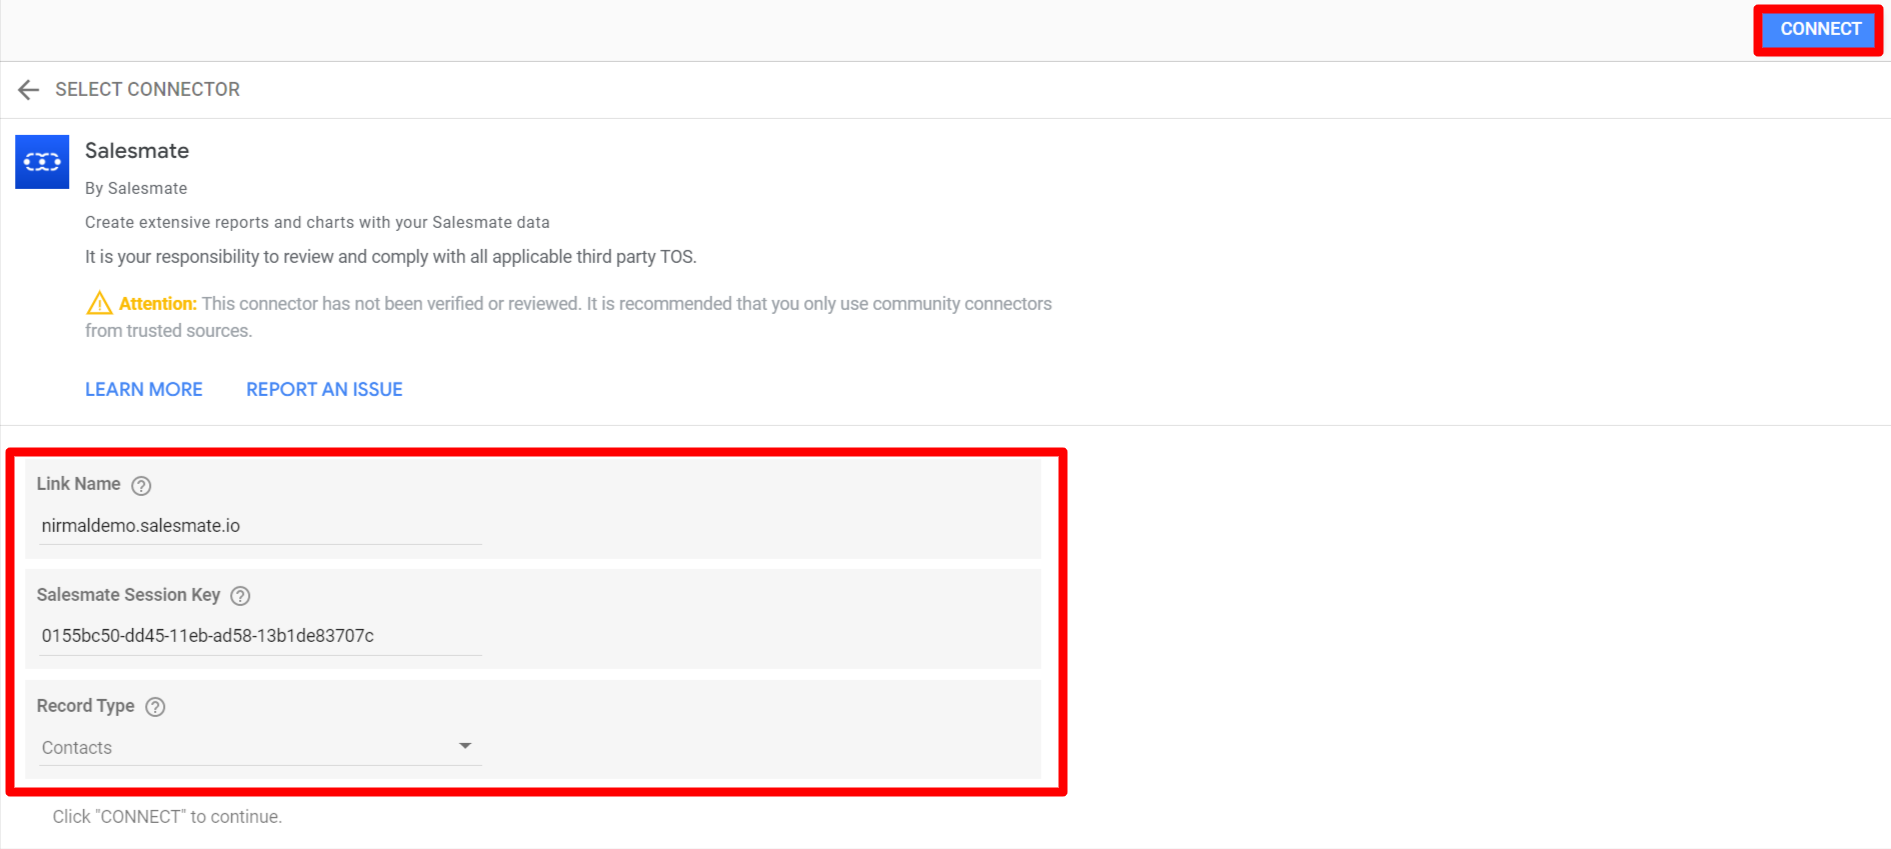Click the blue CONNECT button
Image resolution: width=1891 pixels, height=849 pixels.
click(1819, 29)
